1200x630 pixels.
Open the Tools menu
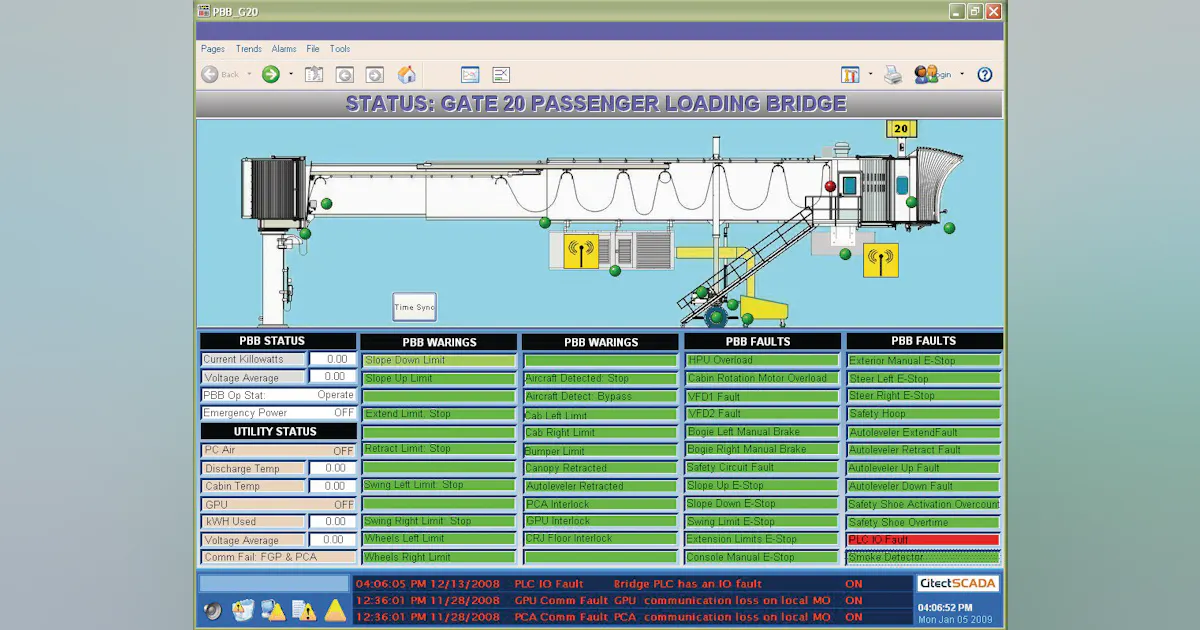point(340,49)
